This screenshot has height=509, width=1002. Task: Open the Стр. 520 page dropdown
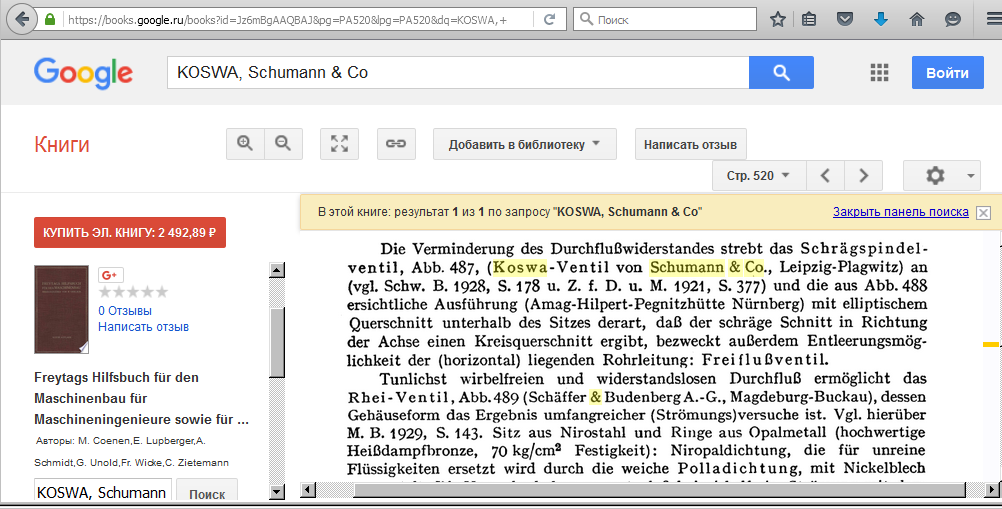point(759,175)
